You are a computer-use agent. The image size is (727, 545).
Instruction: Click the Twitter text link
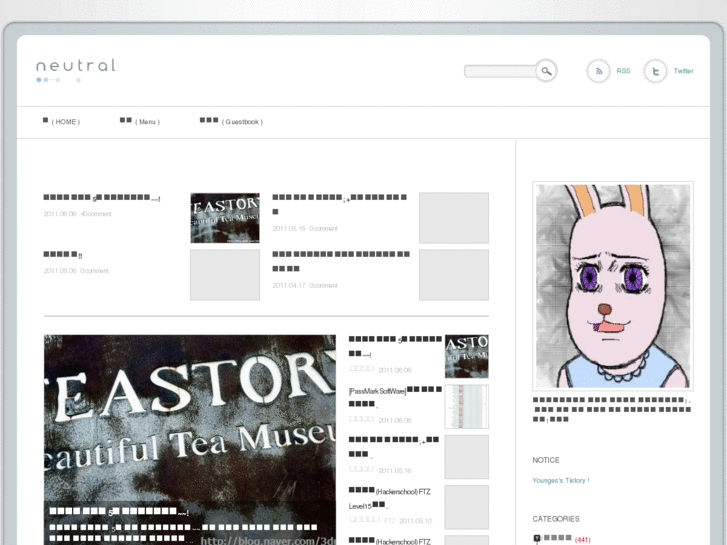[x=683, y=71]
